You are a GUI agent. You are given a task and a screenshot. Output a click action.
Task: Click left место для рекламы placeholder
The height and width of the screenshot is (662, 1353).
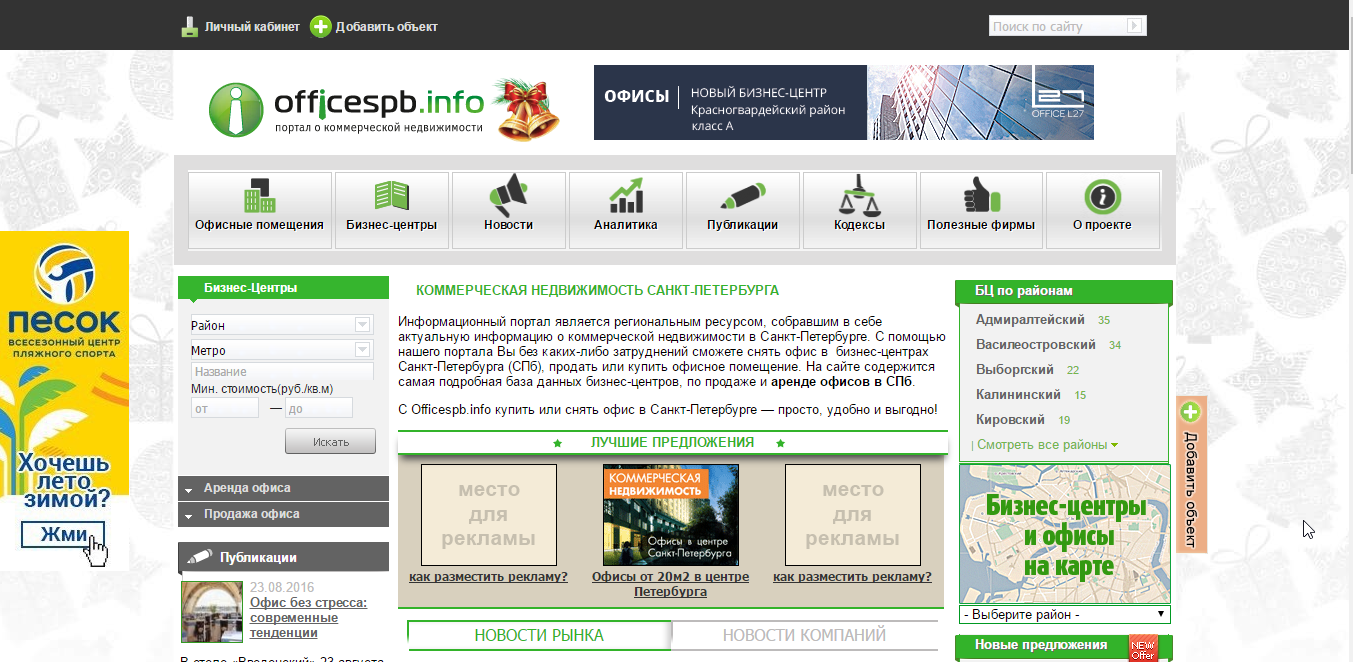coord(488,514)
